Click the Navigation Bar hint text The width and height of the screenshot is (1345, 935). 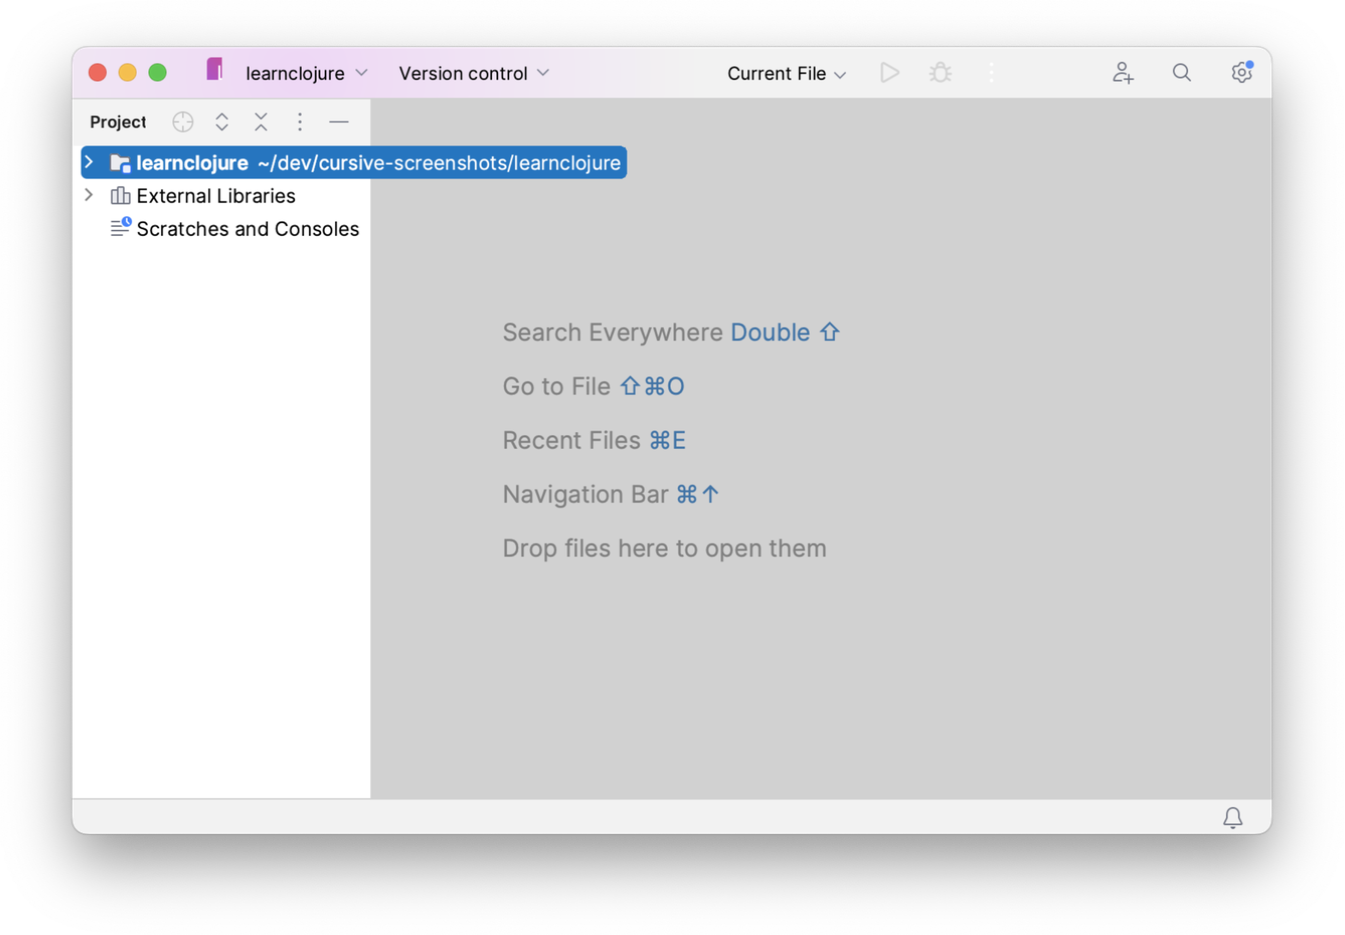(586, 494)
